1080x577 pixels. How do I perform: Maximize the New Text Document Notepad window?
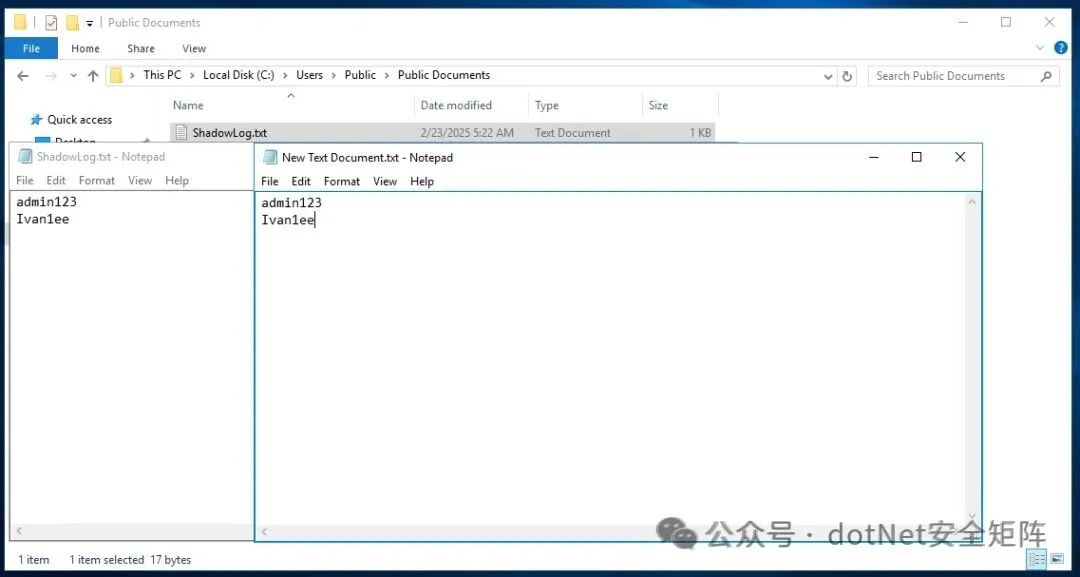click(916, 158)
